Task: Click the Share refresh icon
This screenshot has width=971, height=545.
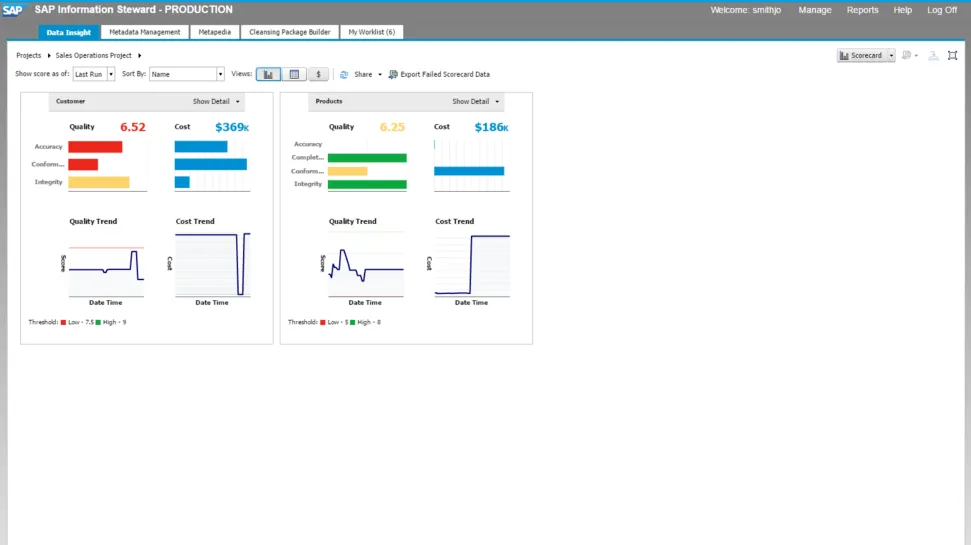Action: click(x=344, y=74)
